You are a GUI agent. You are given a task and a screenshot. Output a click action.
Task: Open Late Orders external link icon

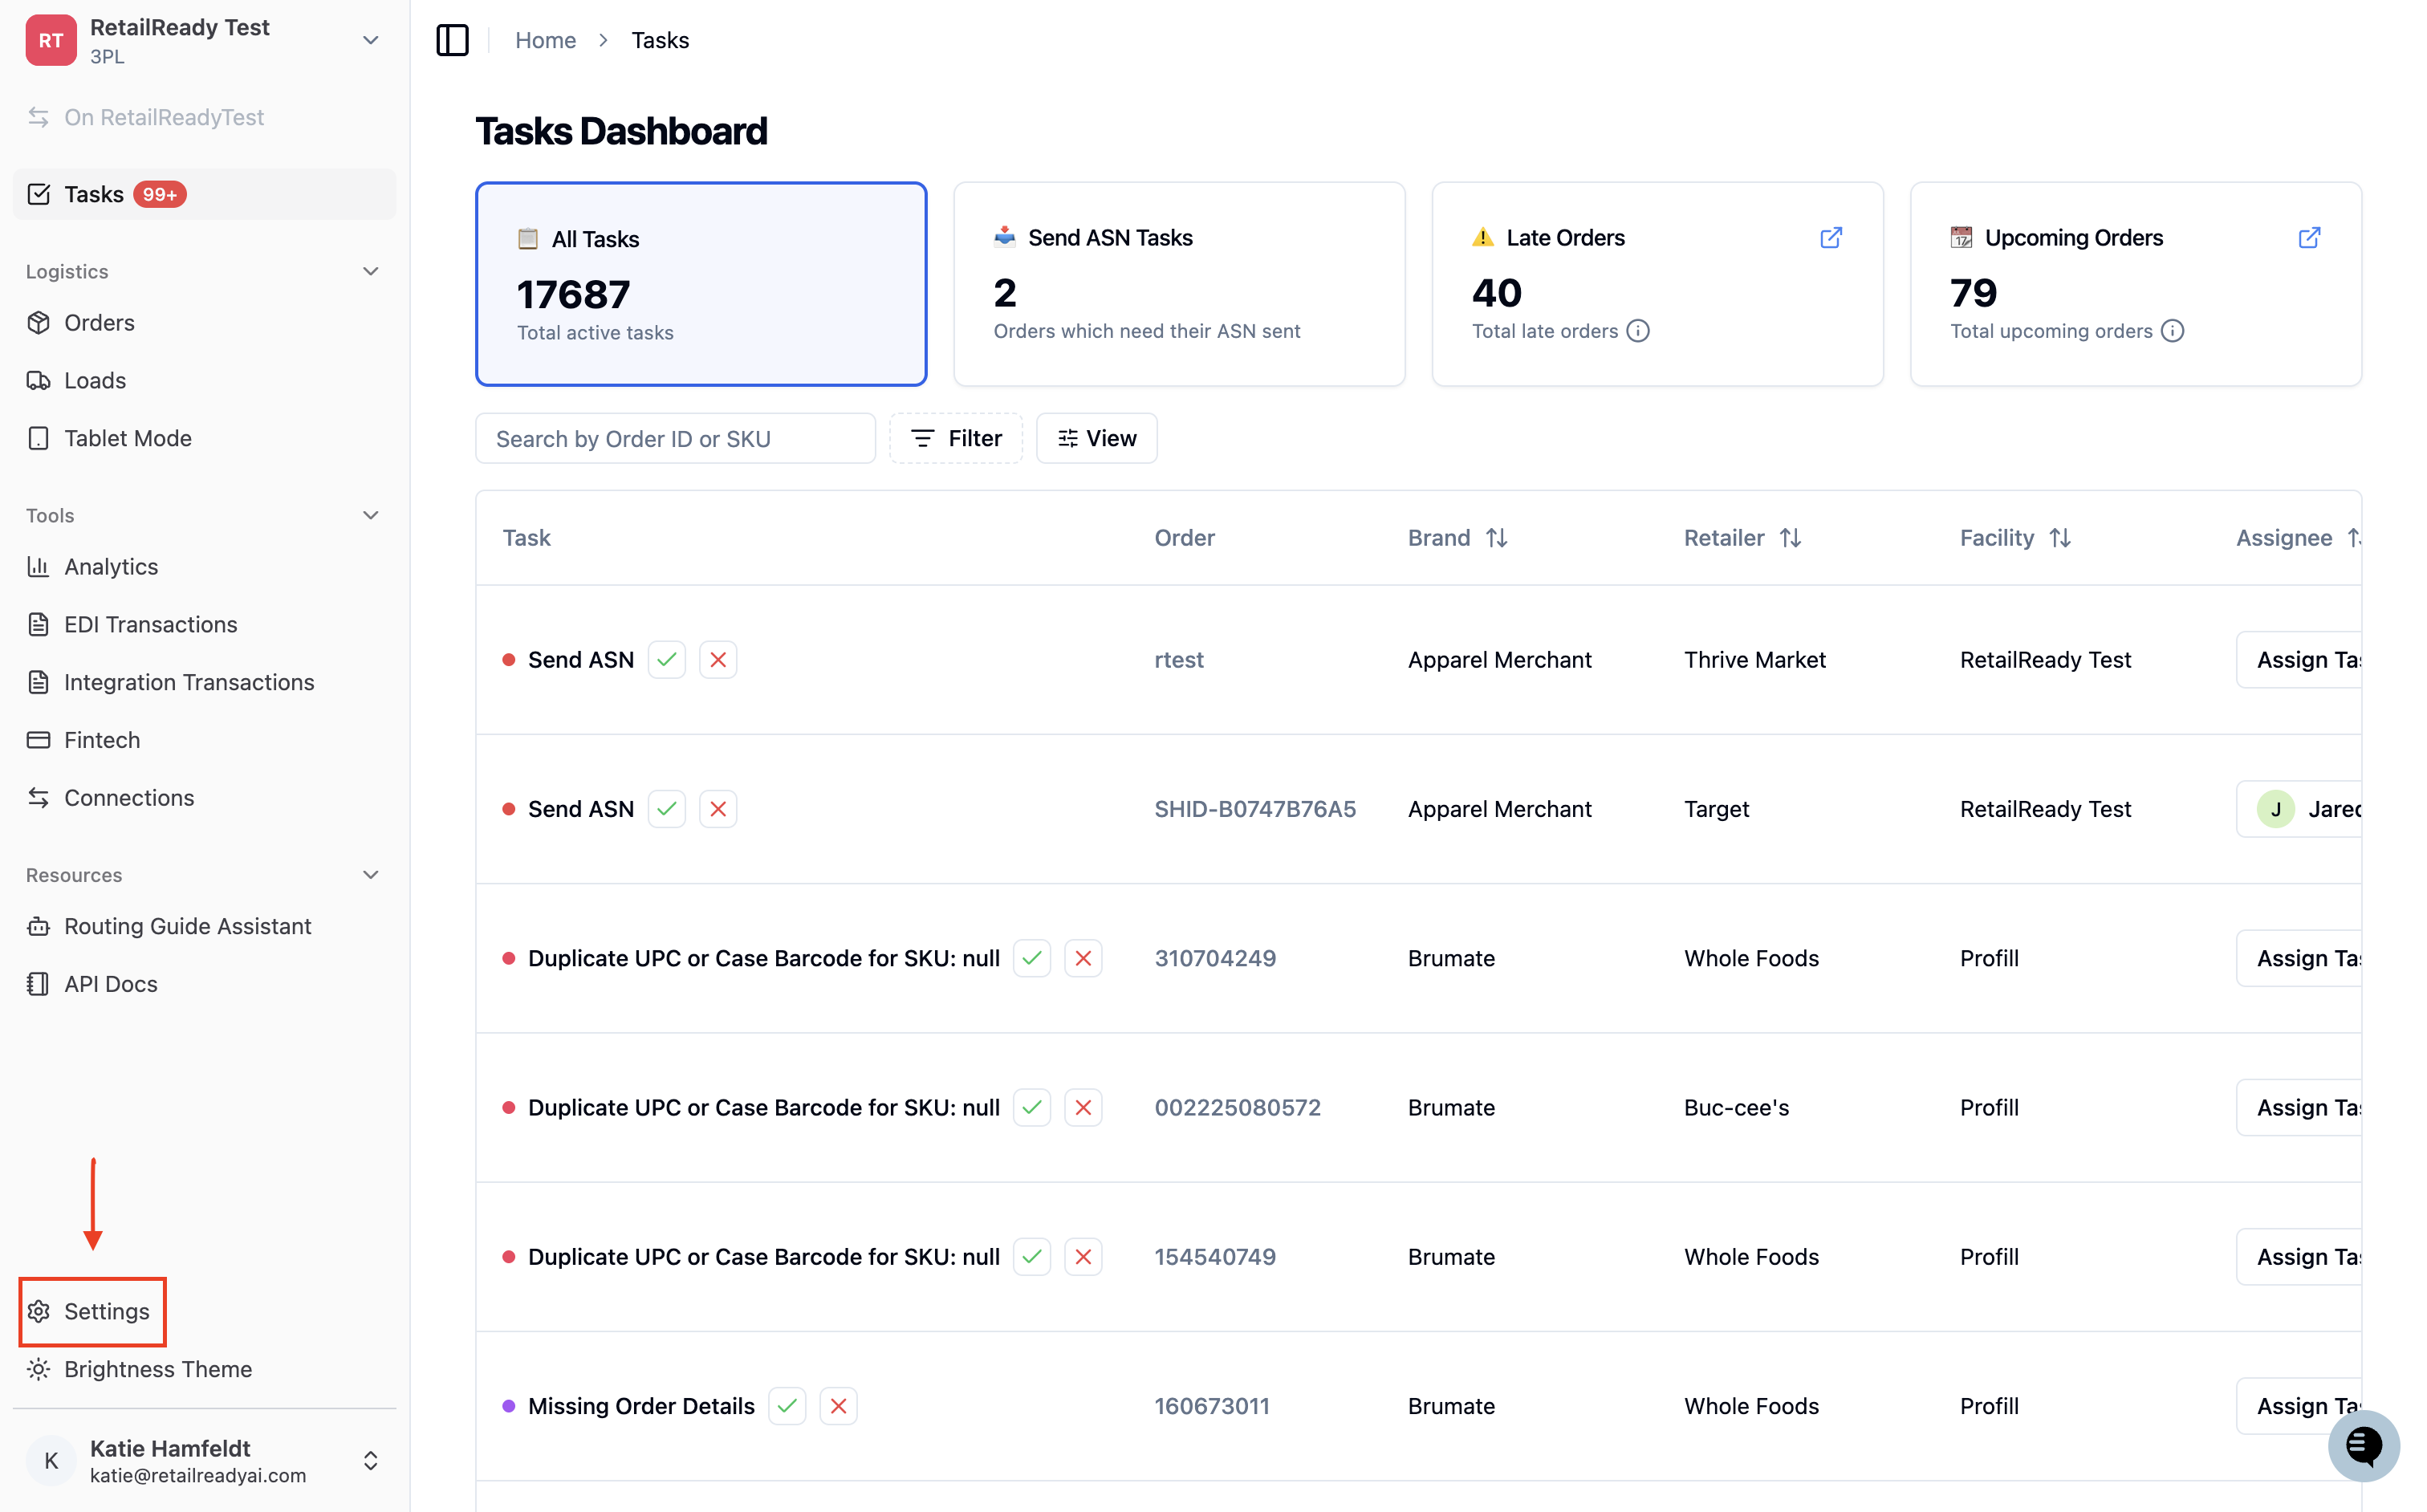(1830, 238)
